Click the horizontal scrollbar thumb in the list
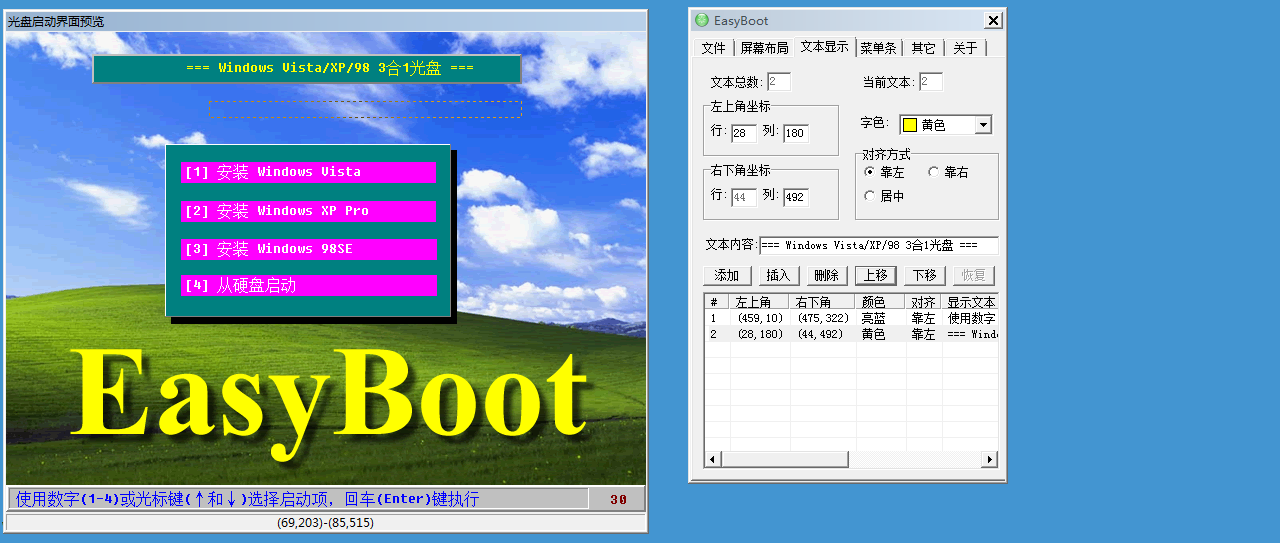The height and width of the screenshot is (543, 1280). click(785, 459)
